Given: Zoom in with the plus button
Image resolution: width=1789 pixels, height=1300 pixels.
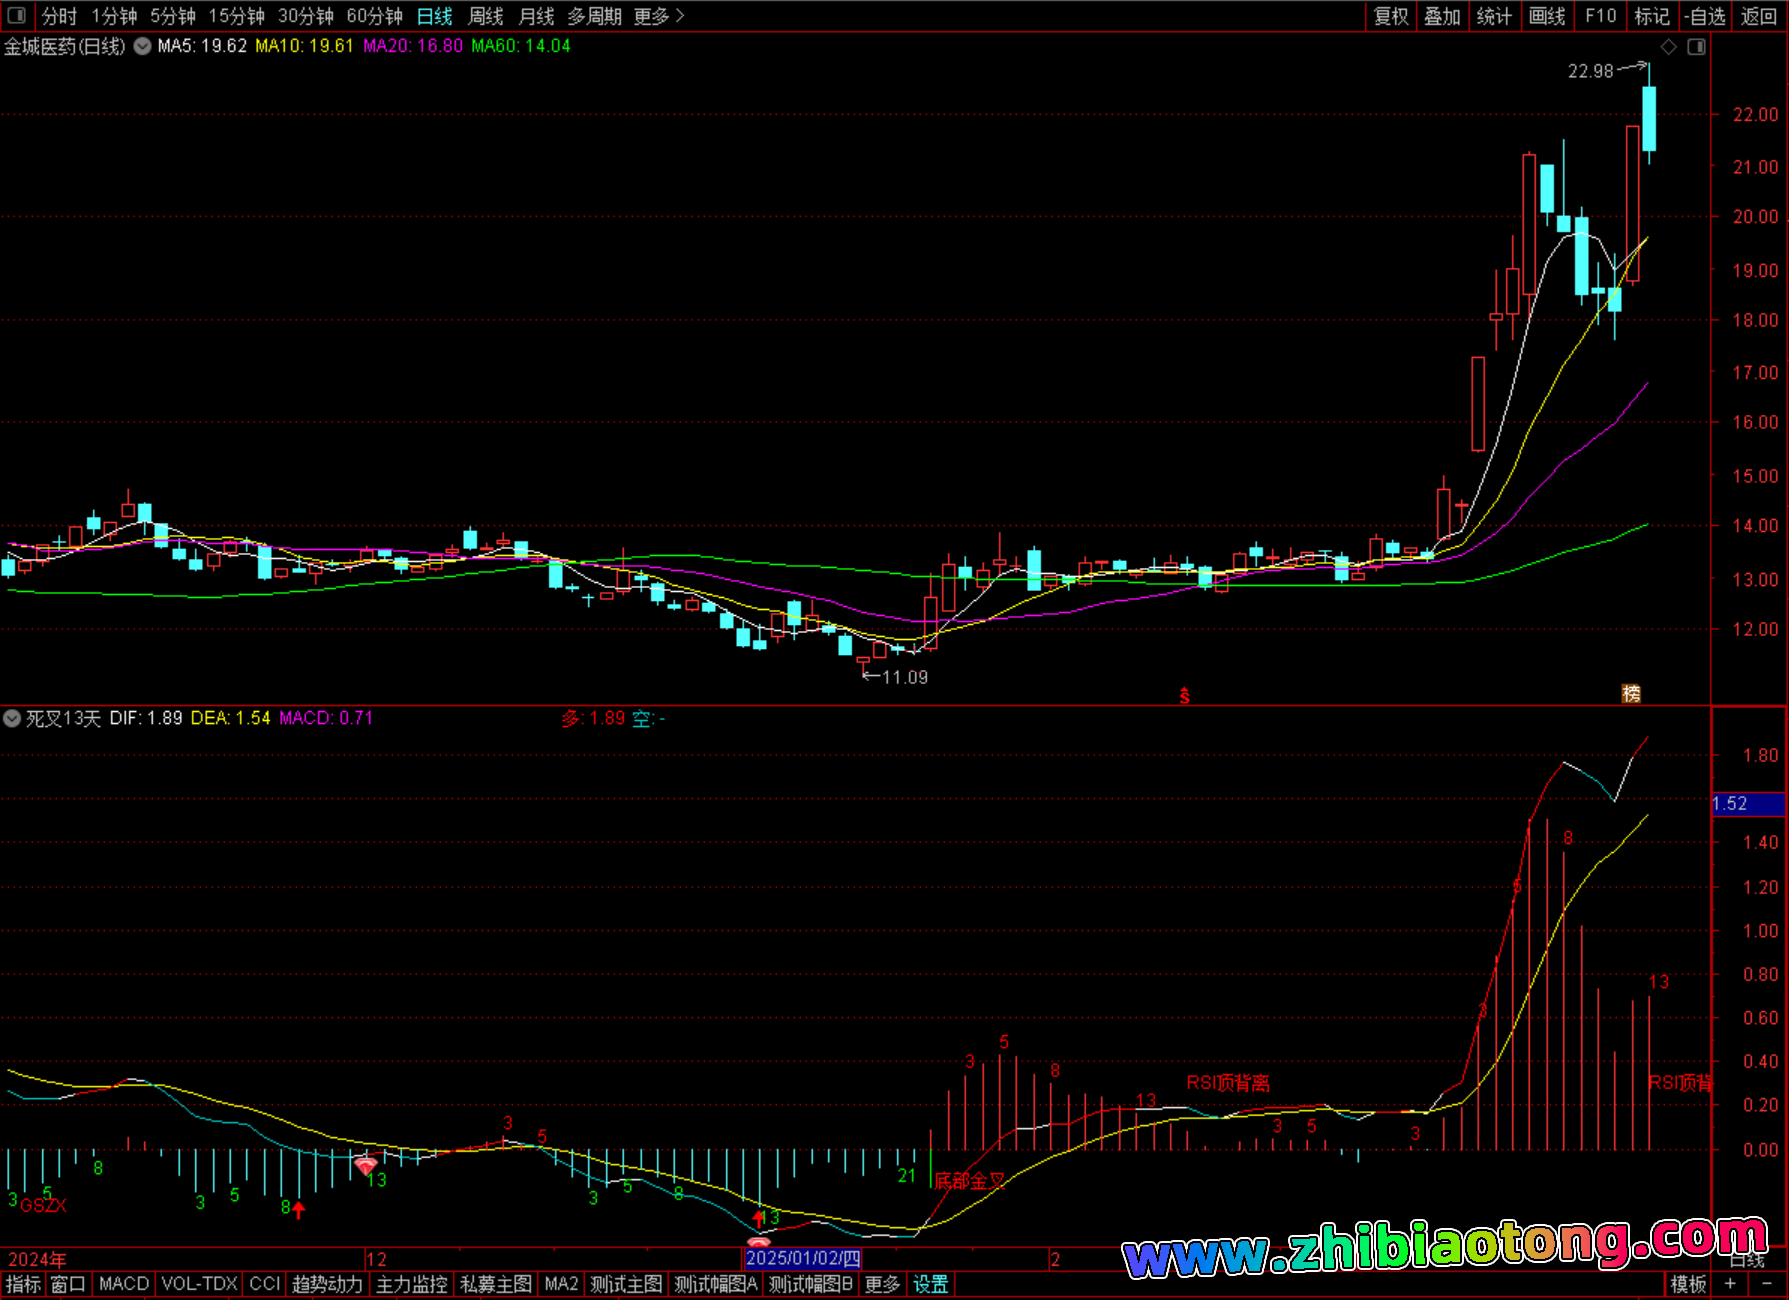Looking at the screenshot, I should (1730, 1284).
